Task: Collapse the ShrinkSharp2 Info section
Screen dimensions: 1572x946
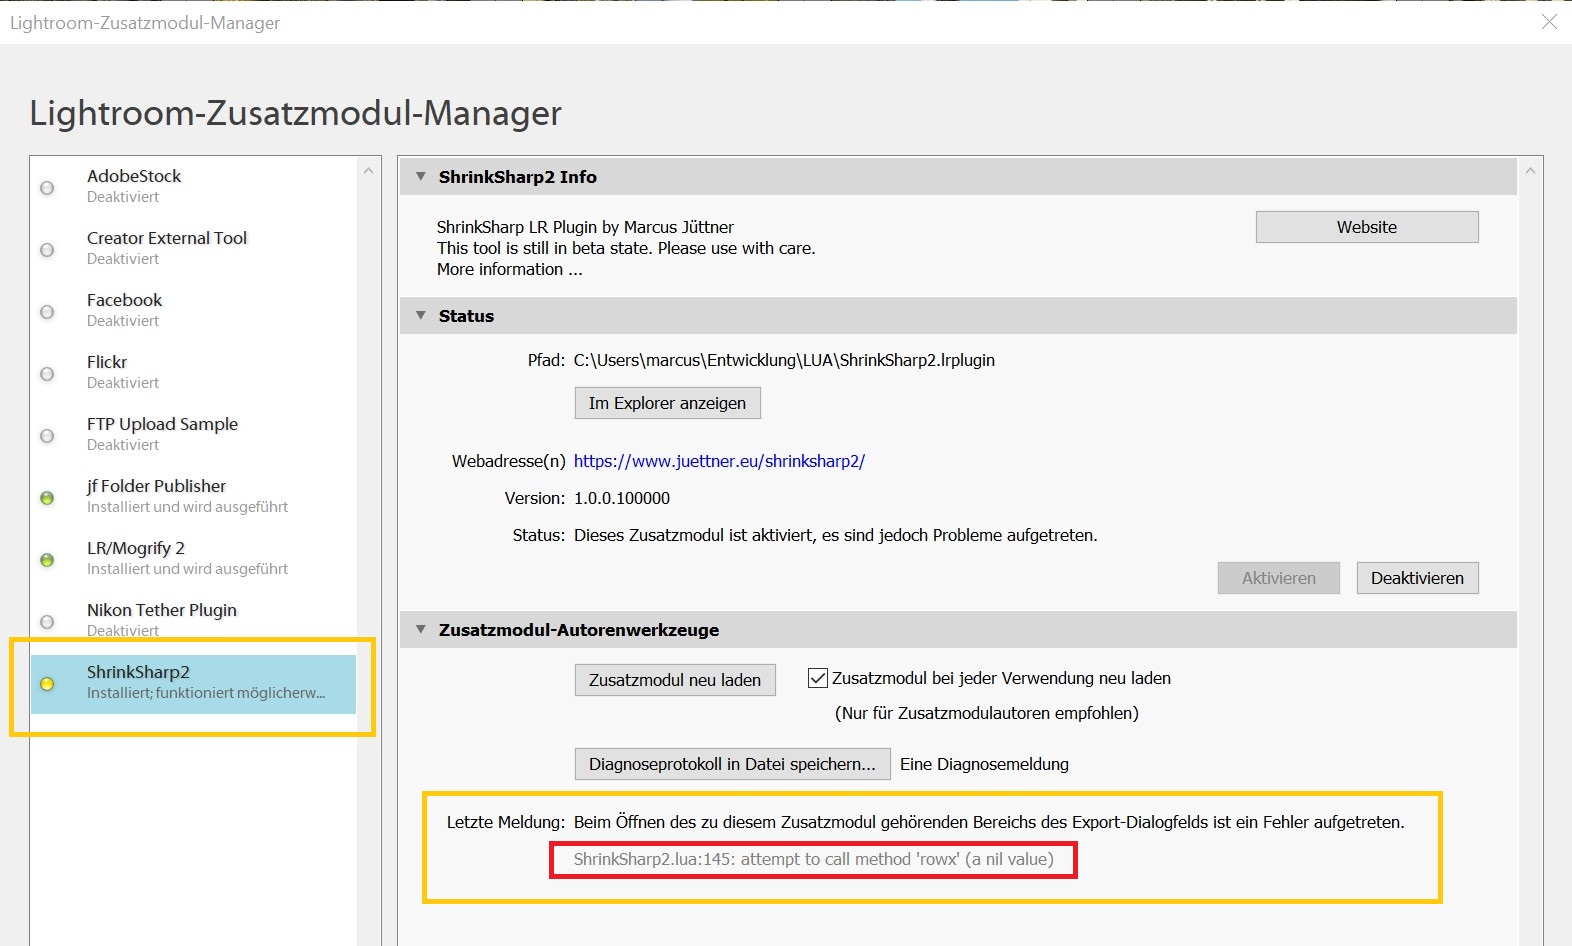Action: (421, 177)
